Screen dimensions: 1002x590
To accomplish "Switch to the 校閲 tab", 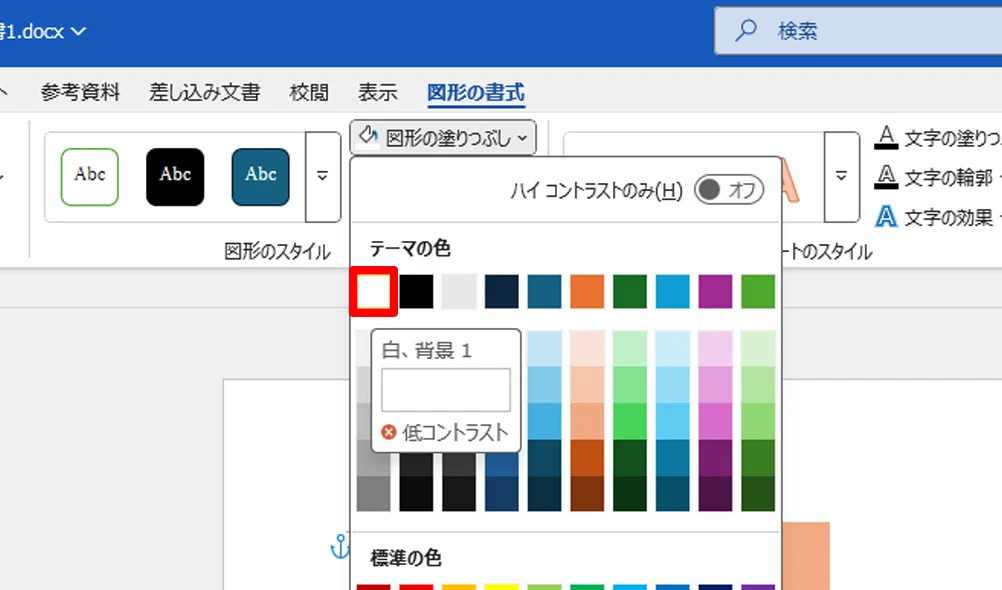I will 309,92.
